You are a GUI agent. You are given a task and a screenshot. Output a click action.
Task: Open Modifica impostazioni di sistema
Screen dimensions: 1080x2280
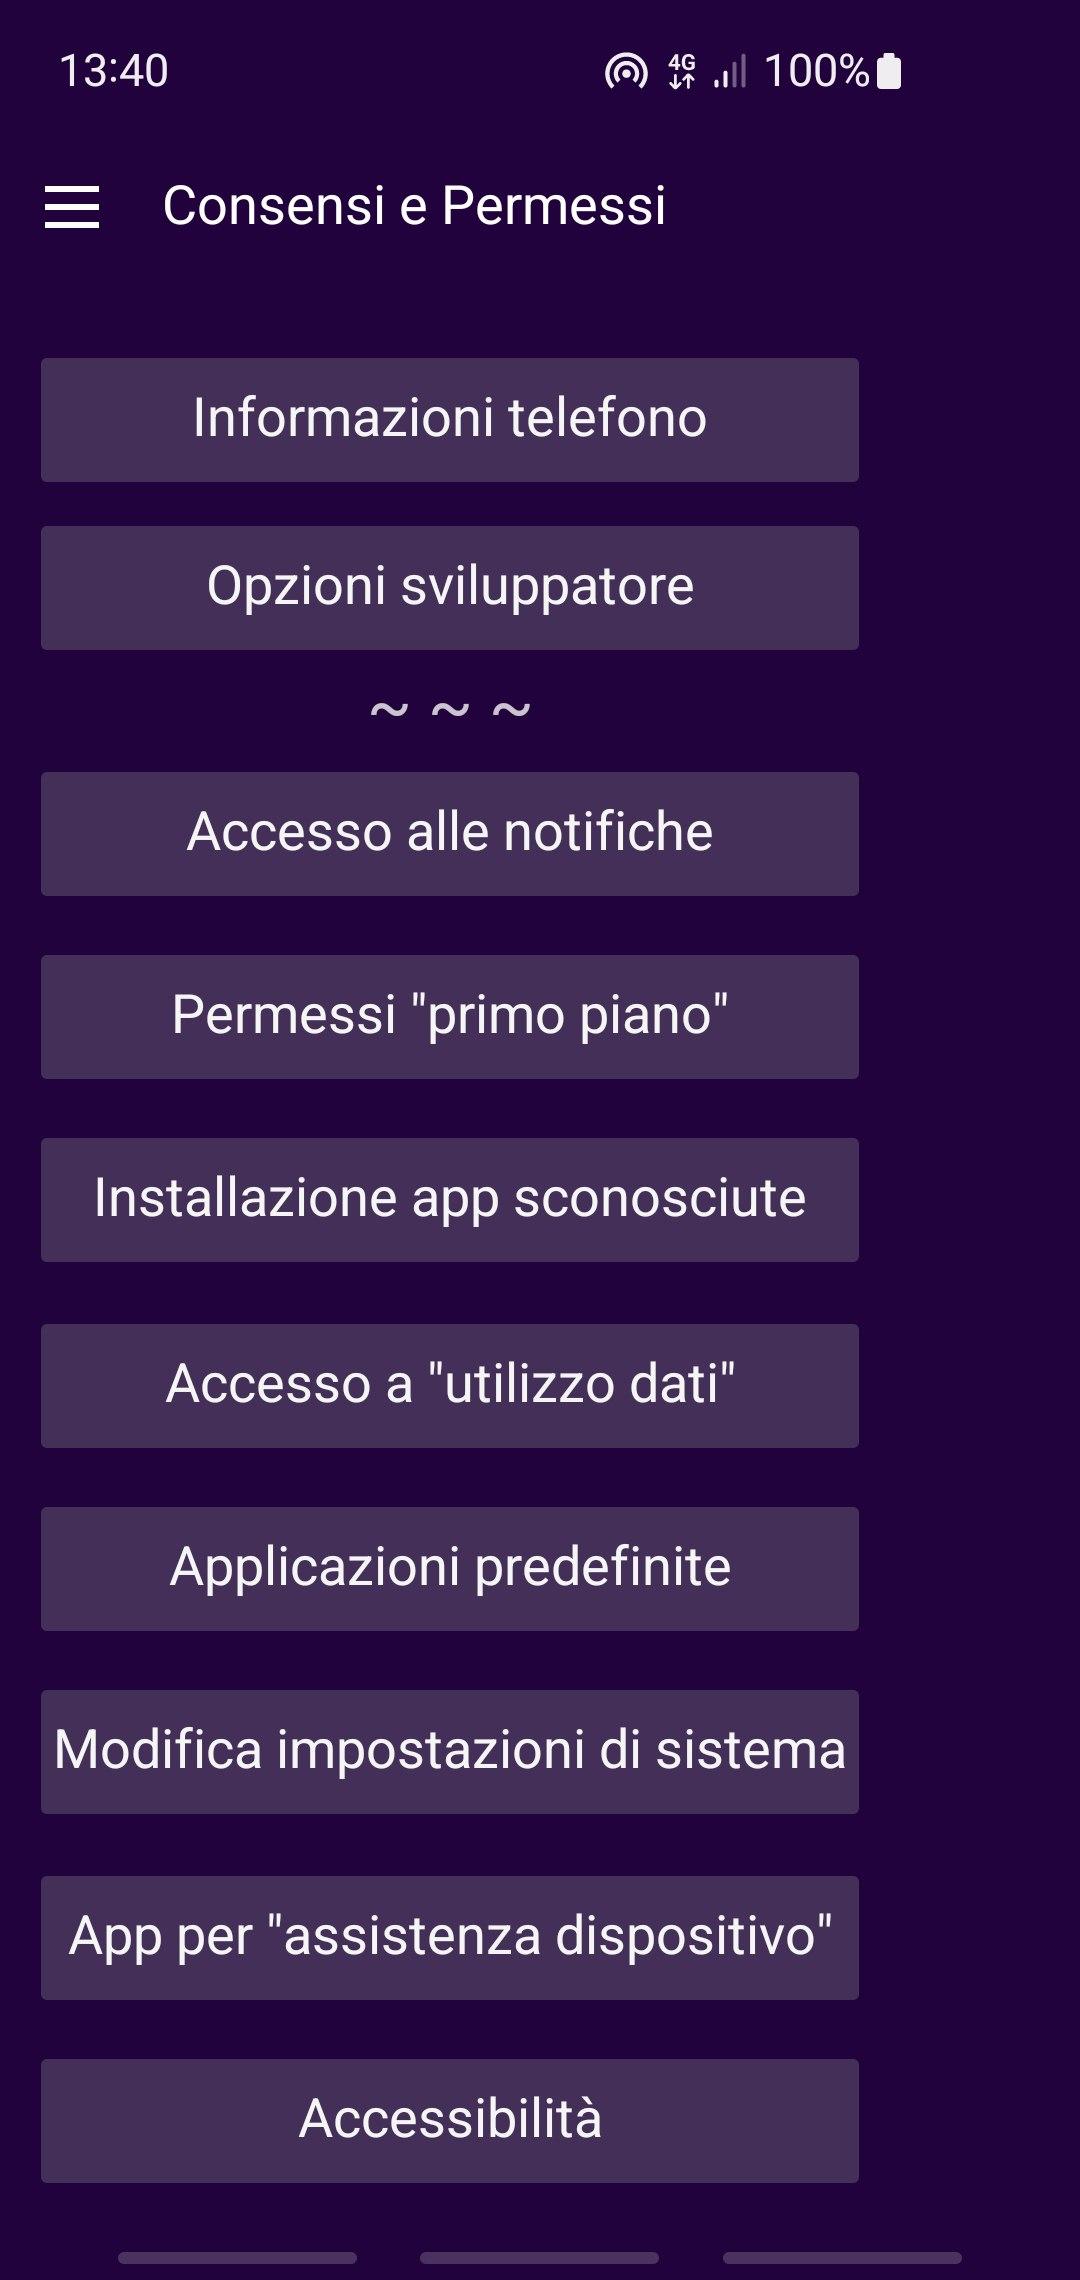(450, 1752)
